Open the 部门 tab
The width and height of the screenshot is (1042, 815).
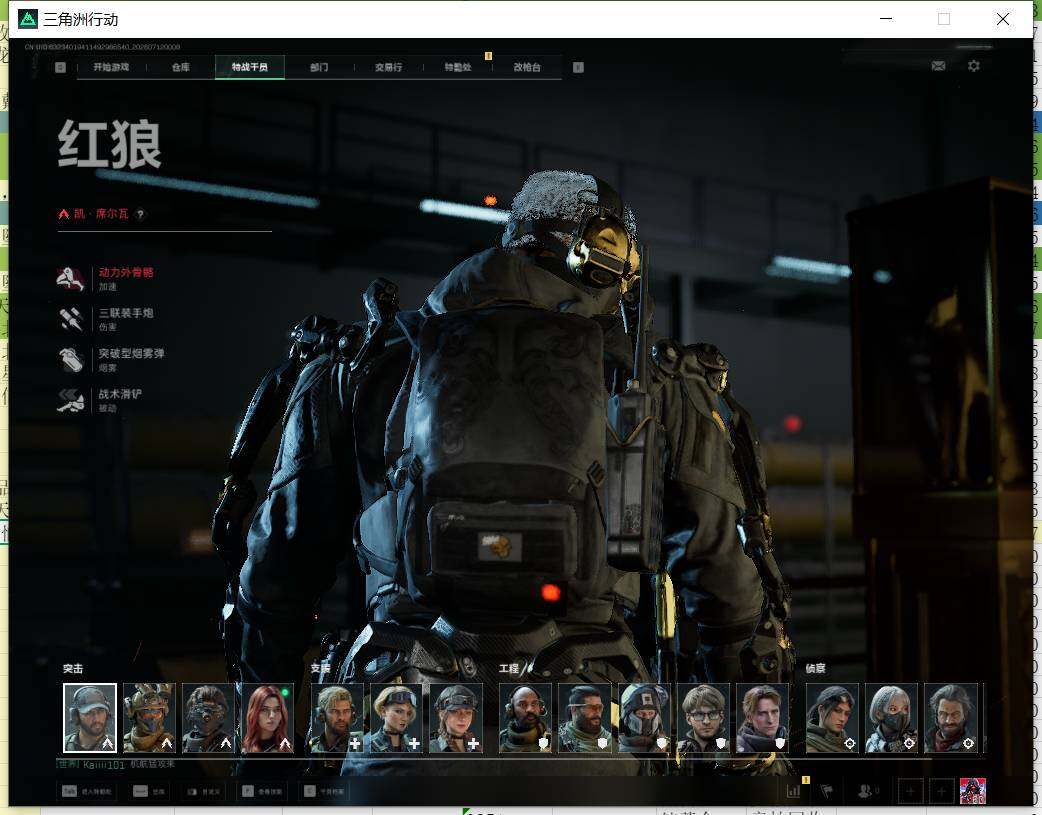coord(319,67)
